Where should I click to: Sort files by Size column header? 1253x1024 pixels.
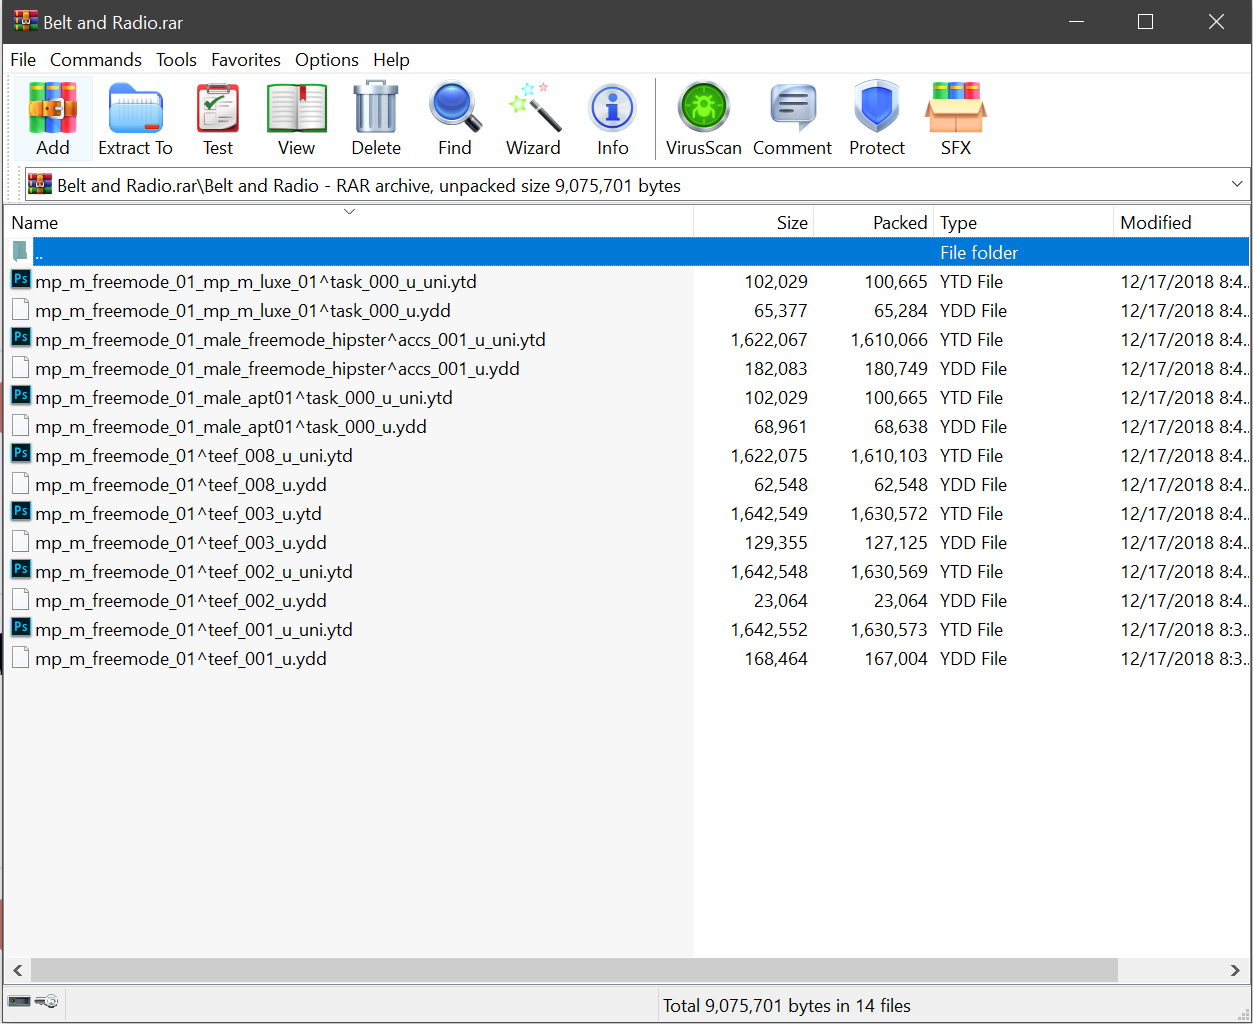tap(791, 223)
